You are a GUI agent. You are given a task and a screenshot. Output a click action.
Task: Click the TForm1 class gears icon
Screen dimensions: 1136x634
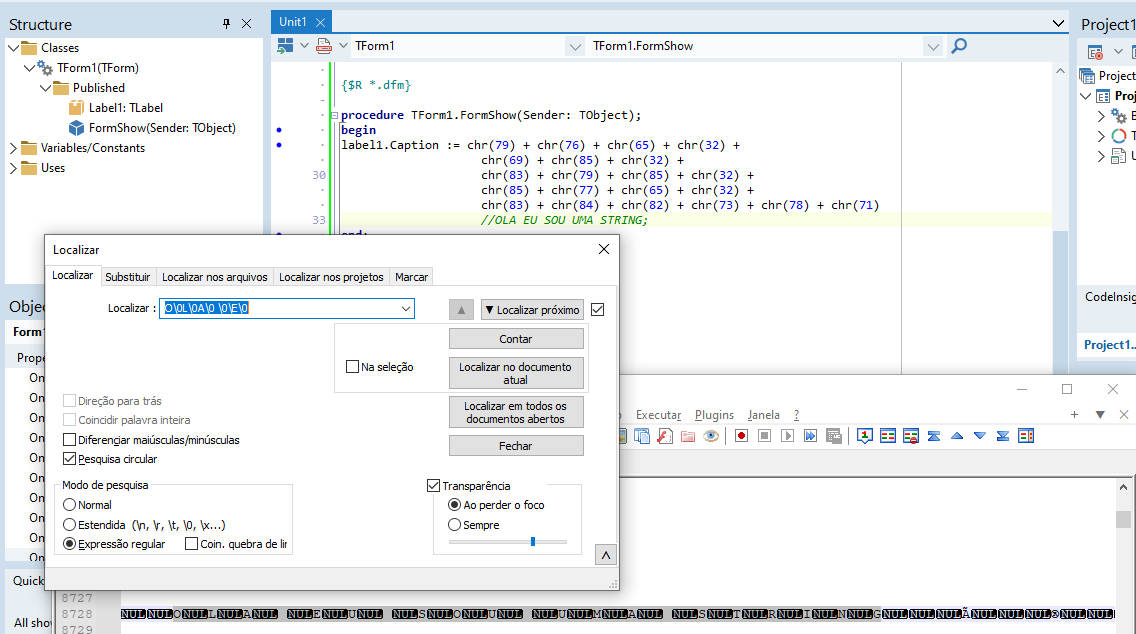point(45,67)
